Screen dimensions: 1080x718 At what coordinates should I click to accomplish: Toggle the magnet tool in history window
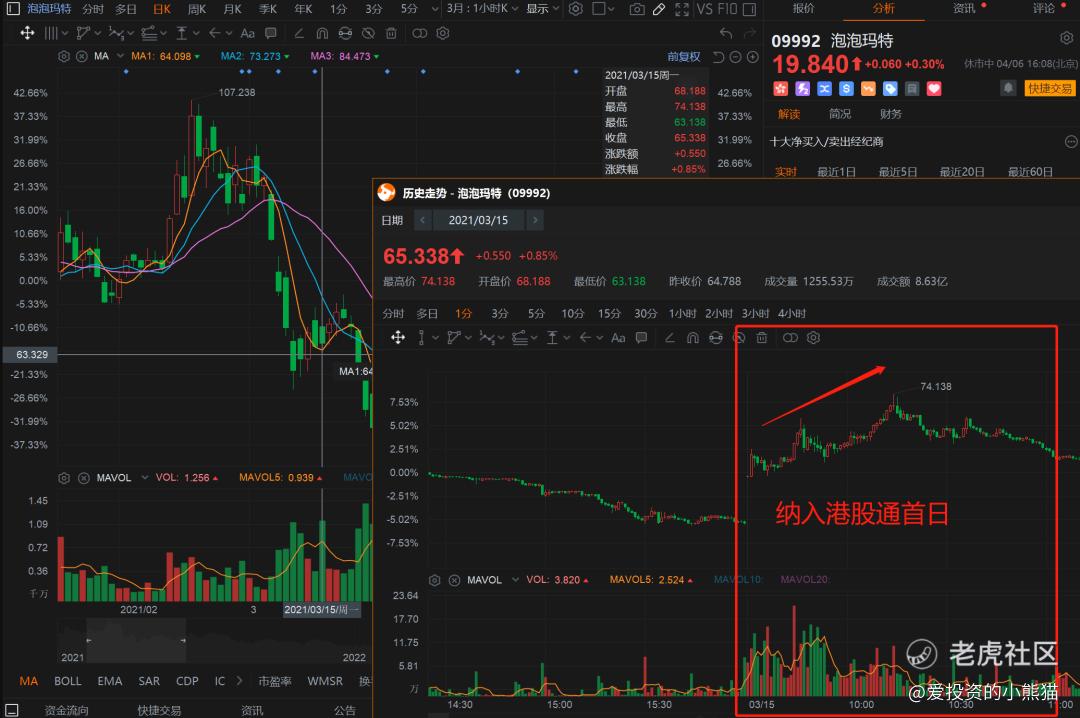pos(693,338)
